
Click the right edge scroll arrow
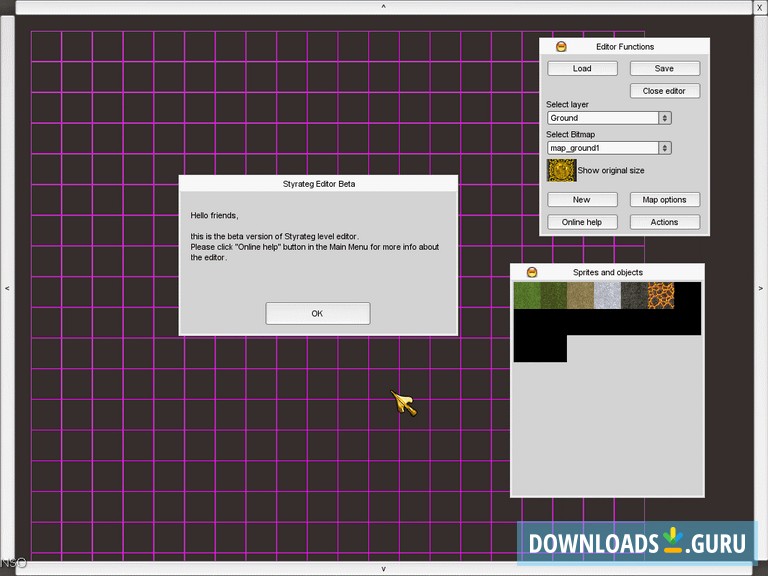[x=761, y=288]
